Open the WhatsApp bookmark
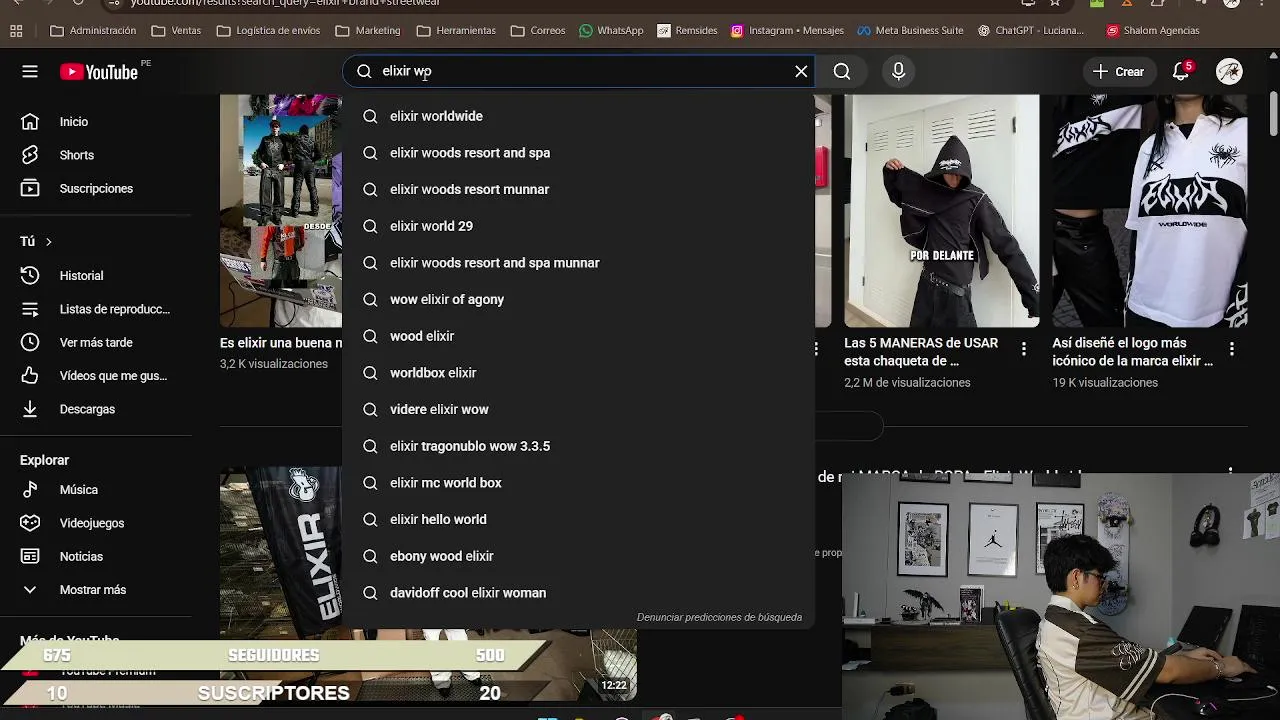The image size is (1280, 720). [611, 31]
